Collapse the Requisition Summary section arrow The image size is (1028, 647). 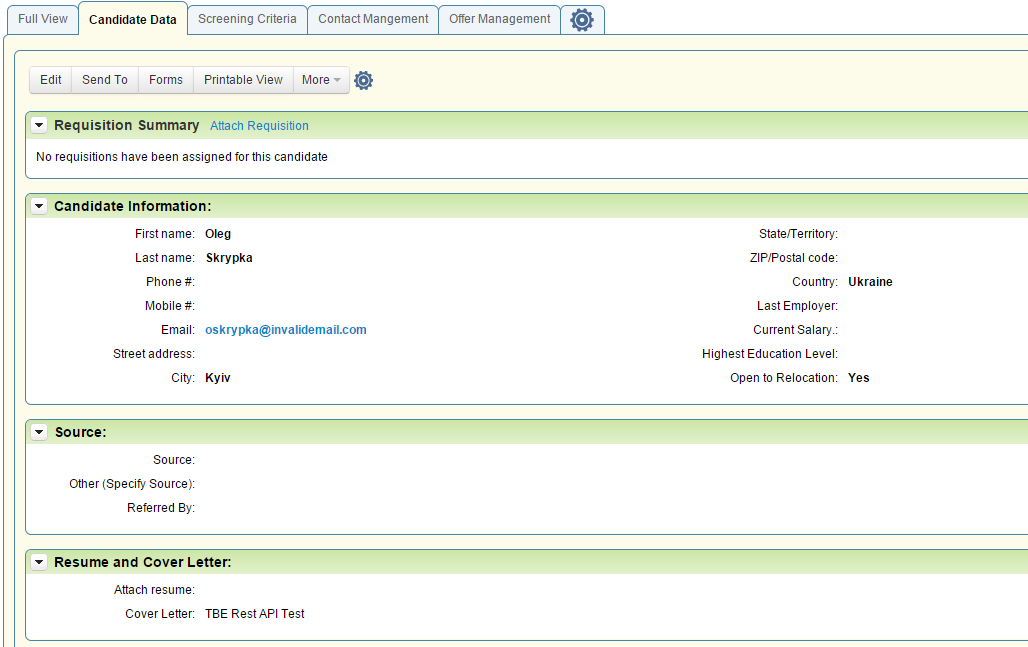pos(38,125)
